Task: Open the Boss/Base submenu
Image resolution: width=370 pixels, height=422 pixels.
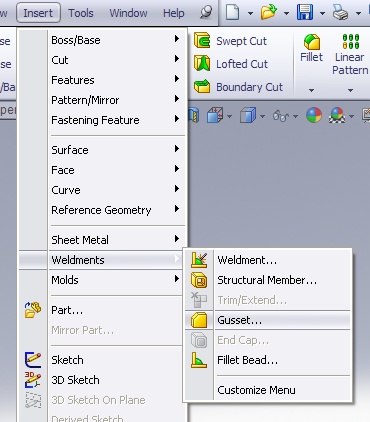Action: 117,40
